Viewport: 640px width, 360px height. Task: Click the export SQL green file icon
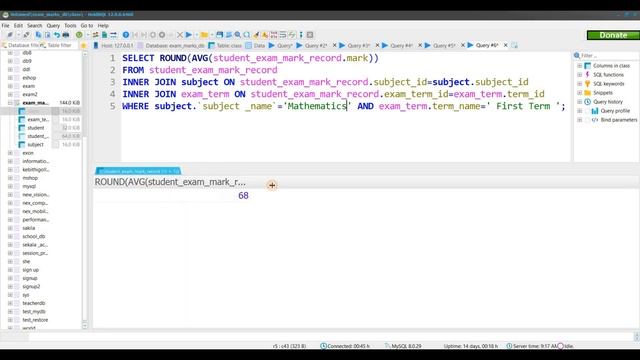click(104, 35)
